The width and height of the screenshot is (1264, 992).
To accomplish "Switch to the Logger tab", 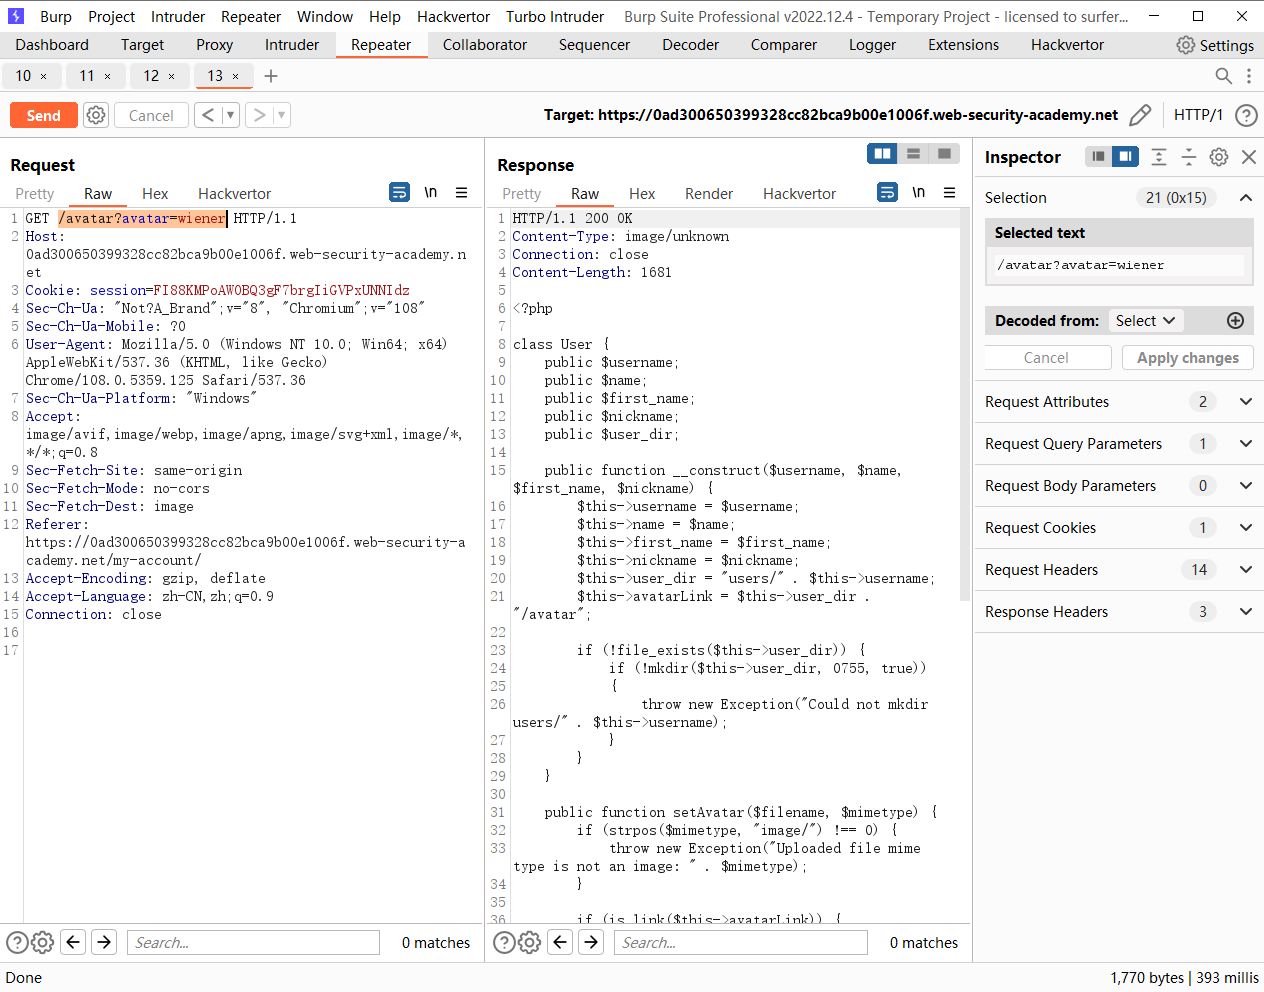I will click(x=872, y=45).
